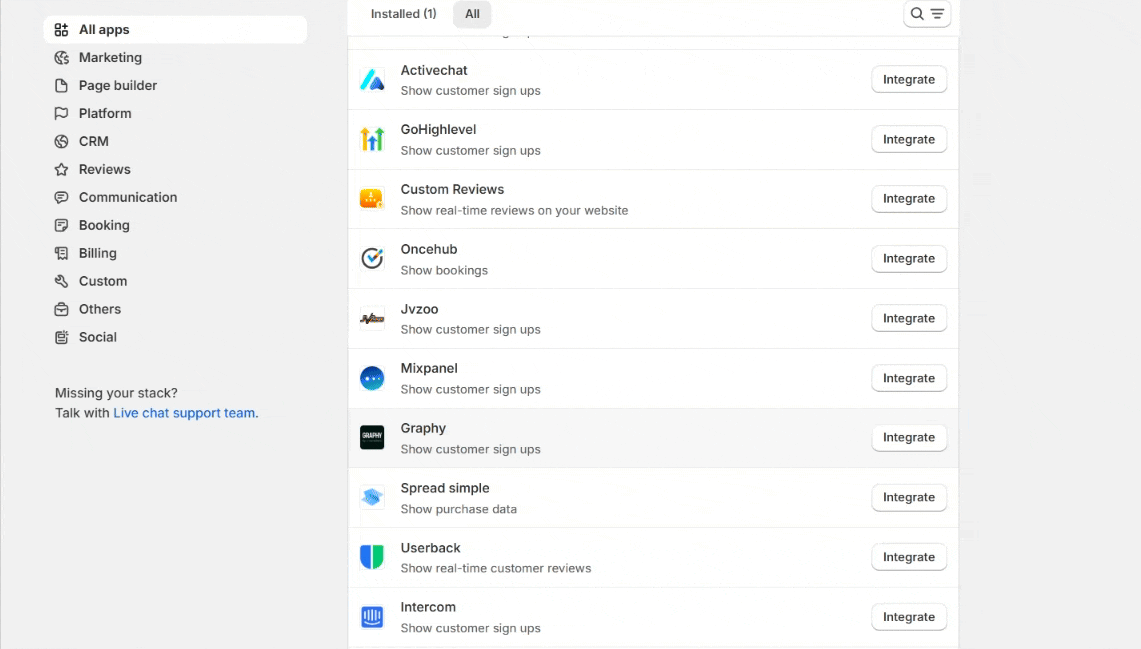1141x649 pixels.
Task: Click the Graphy black logo icon
Action: click(x=372, y=438)
